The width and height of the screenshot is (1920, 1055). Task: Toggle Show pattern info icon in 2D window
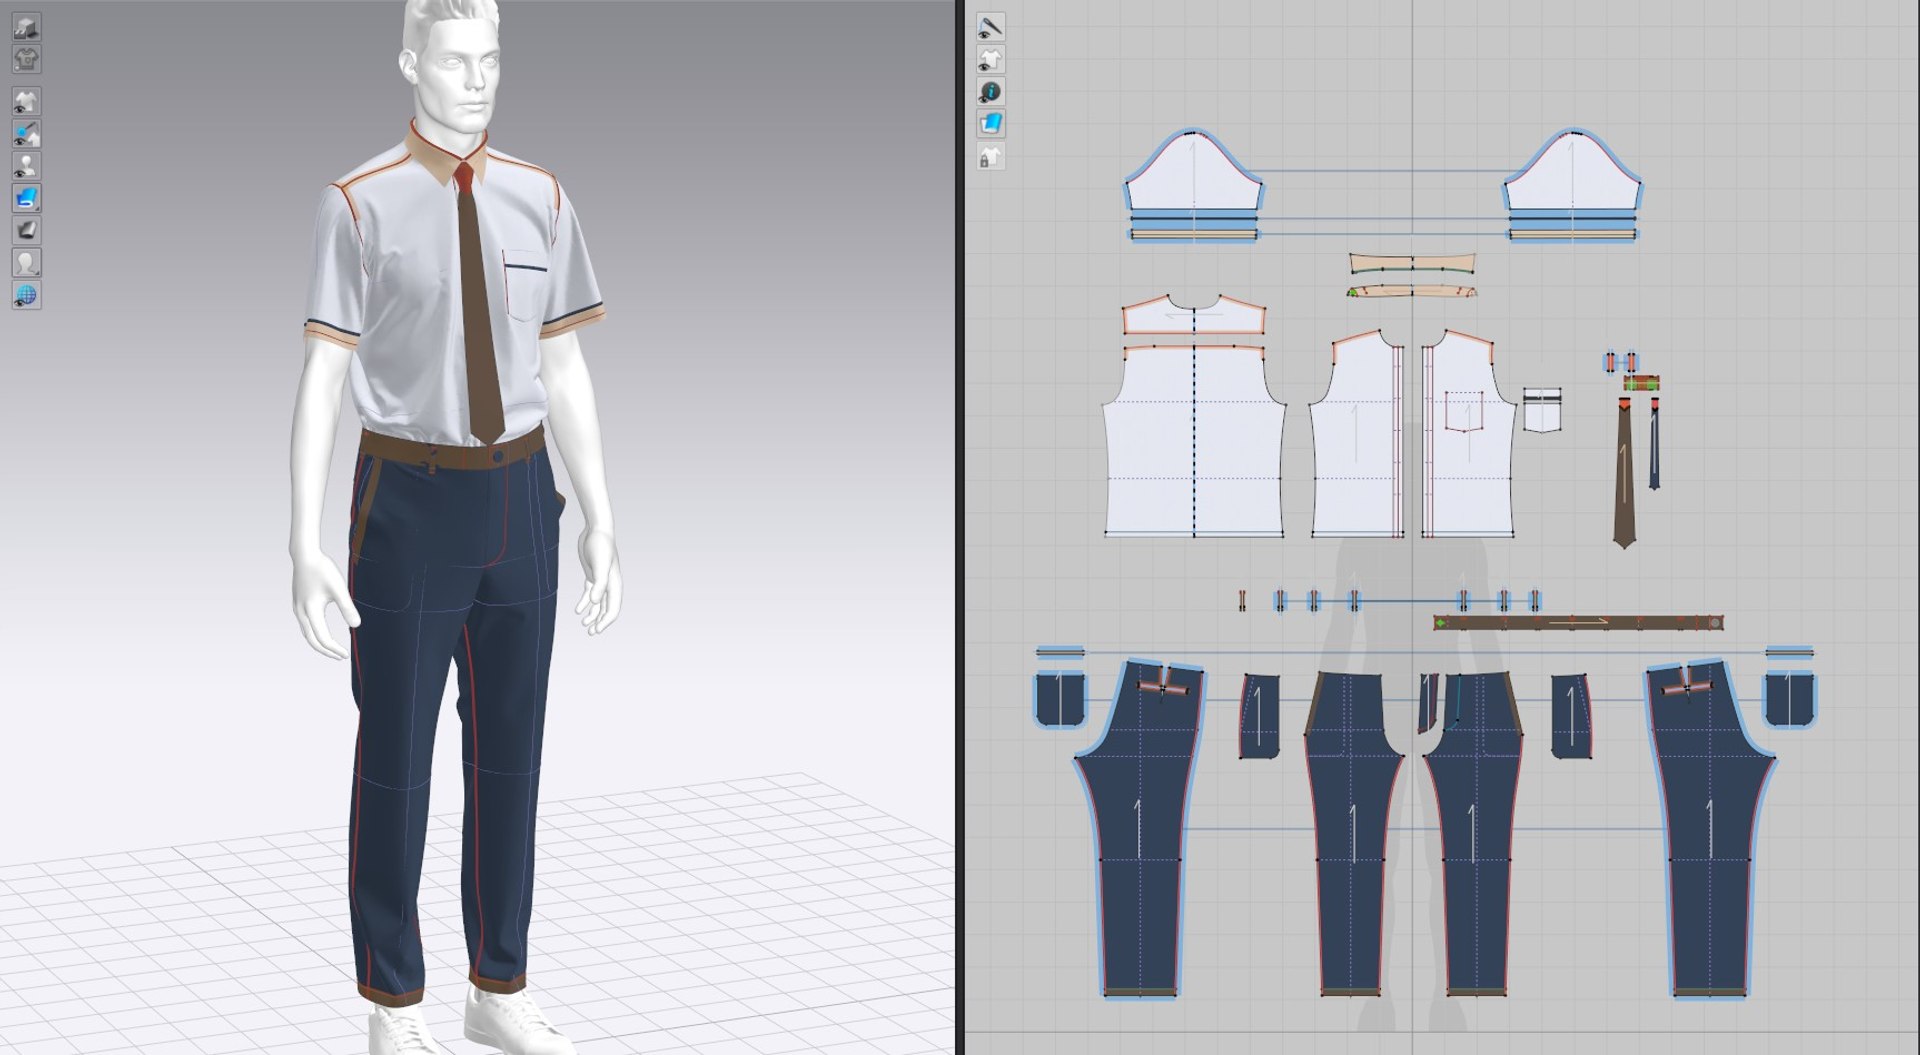pos(990,91)
